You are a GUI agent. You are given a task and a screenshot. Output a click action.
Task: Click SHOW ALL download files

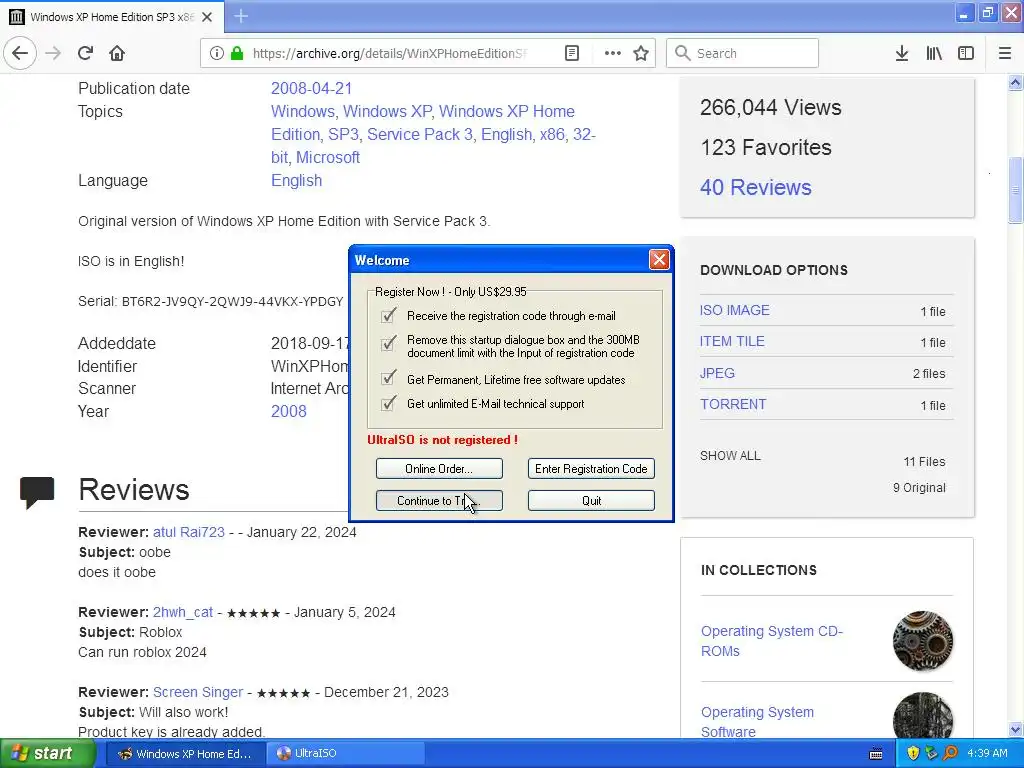pyautogui.click(x=730, y=456)
